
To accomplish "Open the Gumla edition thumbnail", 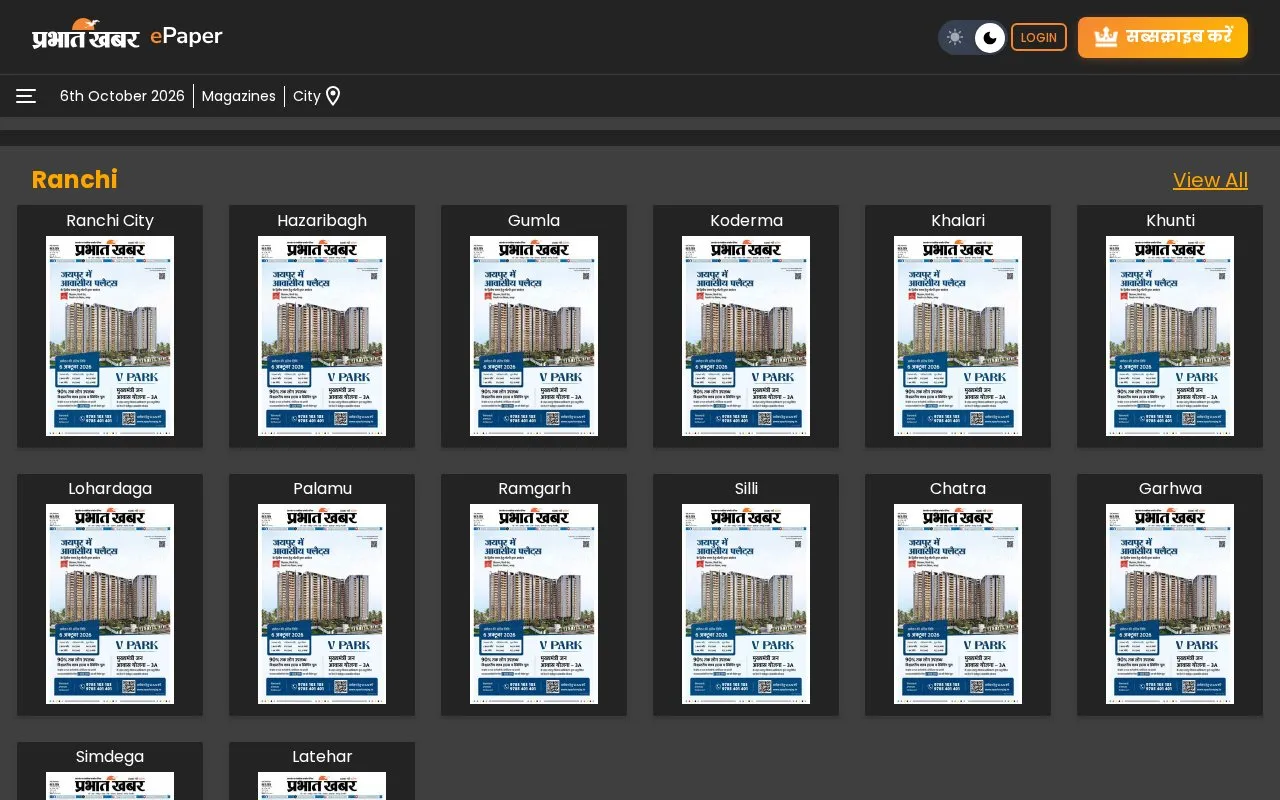I will (x=534, y=336).
